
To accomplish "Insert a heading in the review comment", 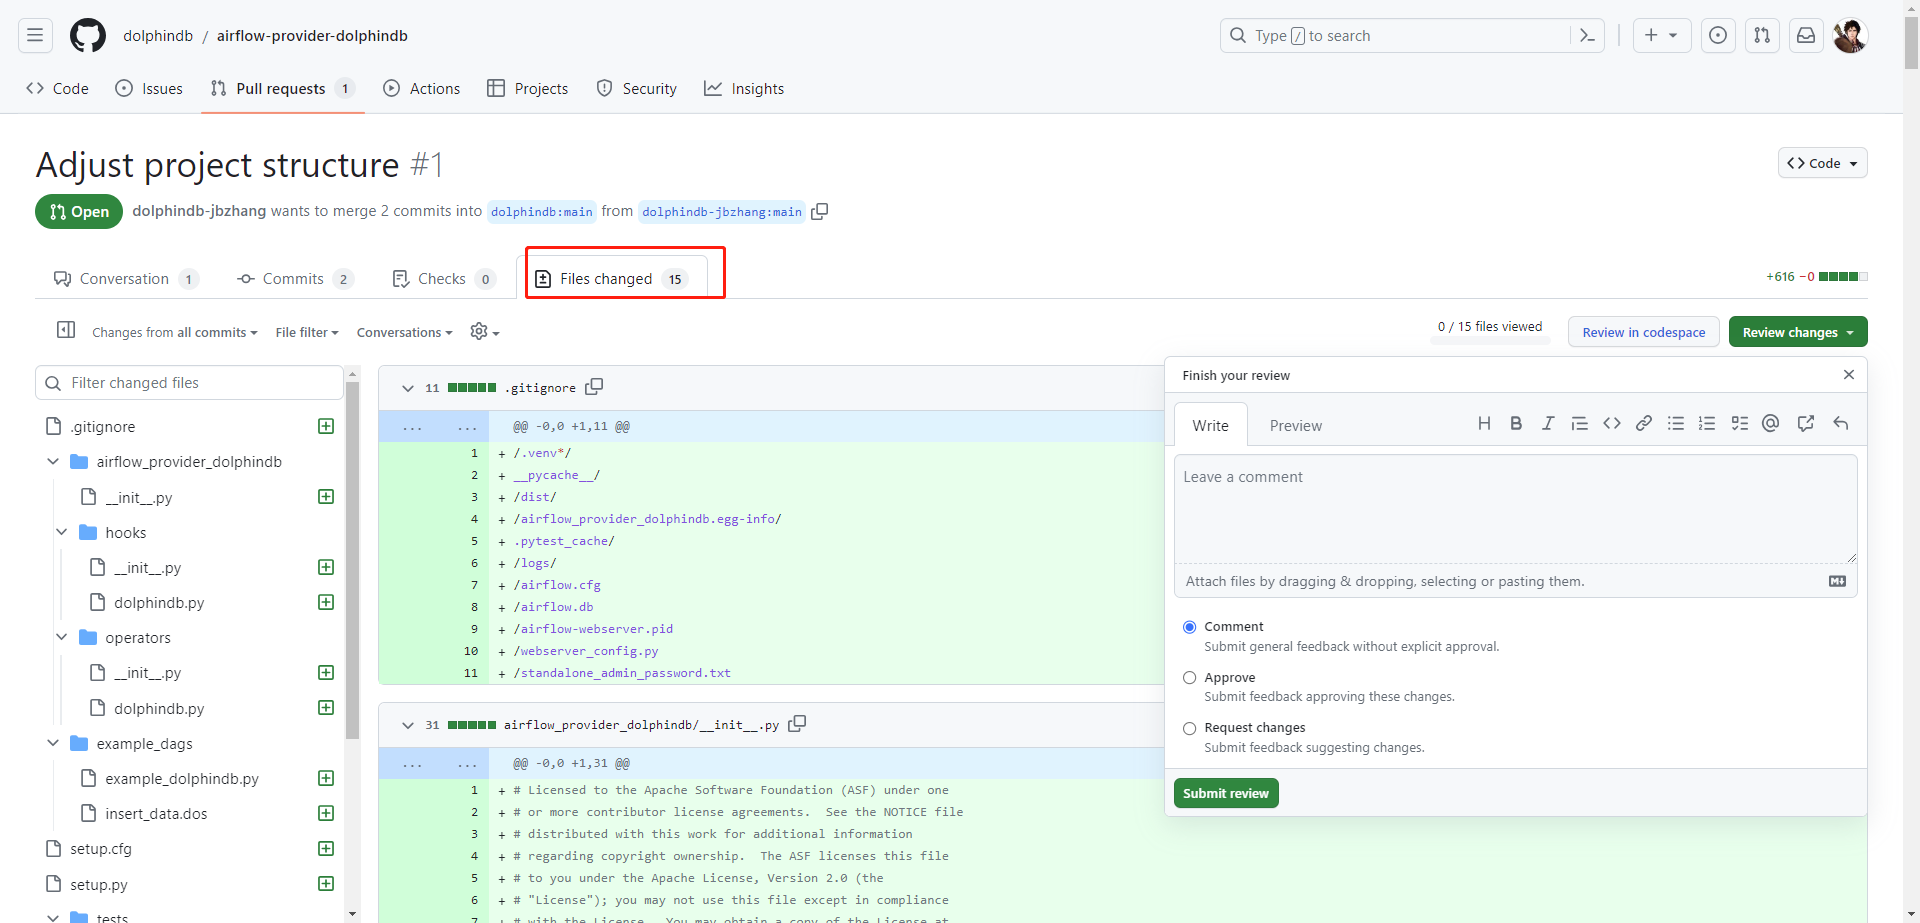I will (1484, 424).
